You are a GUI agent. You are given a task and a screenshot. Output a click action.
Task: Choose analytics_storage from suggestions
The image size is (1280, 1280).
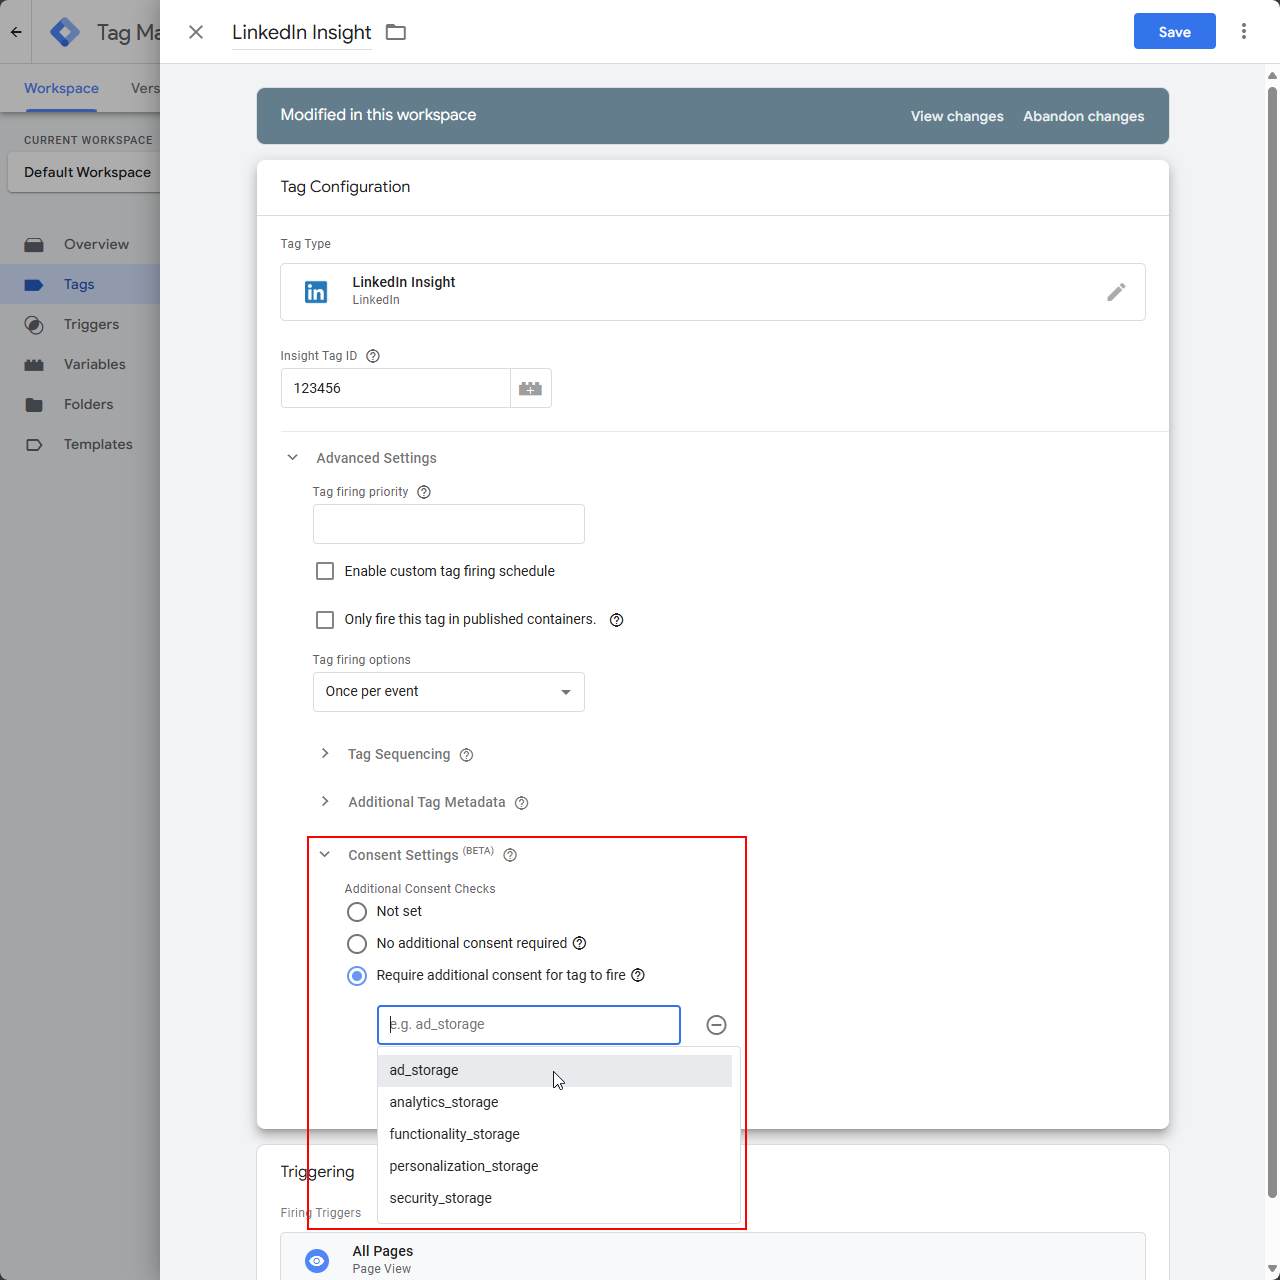pyautogui.click(x=555, y=1102)
